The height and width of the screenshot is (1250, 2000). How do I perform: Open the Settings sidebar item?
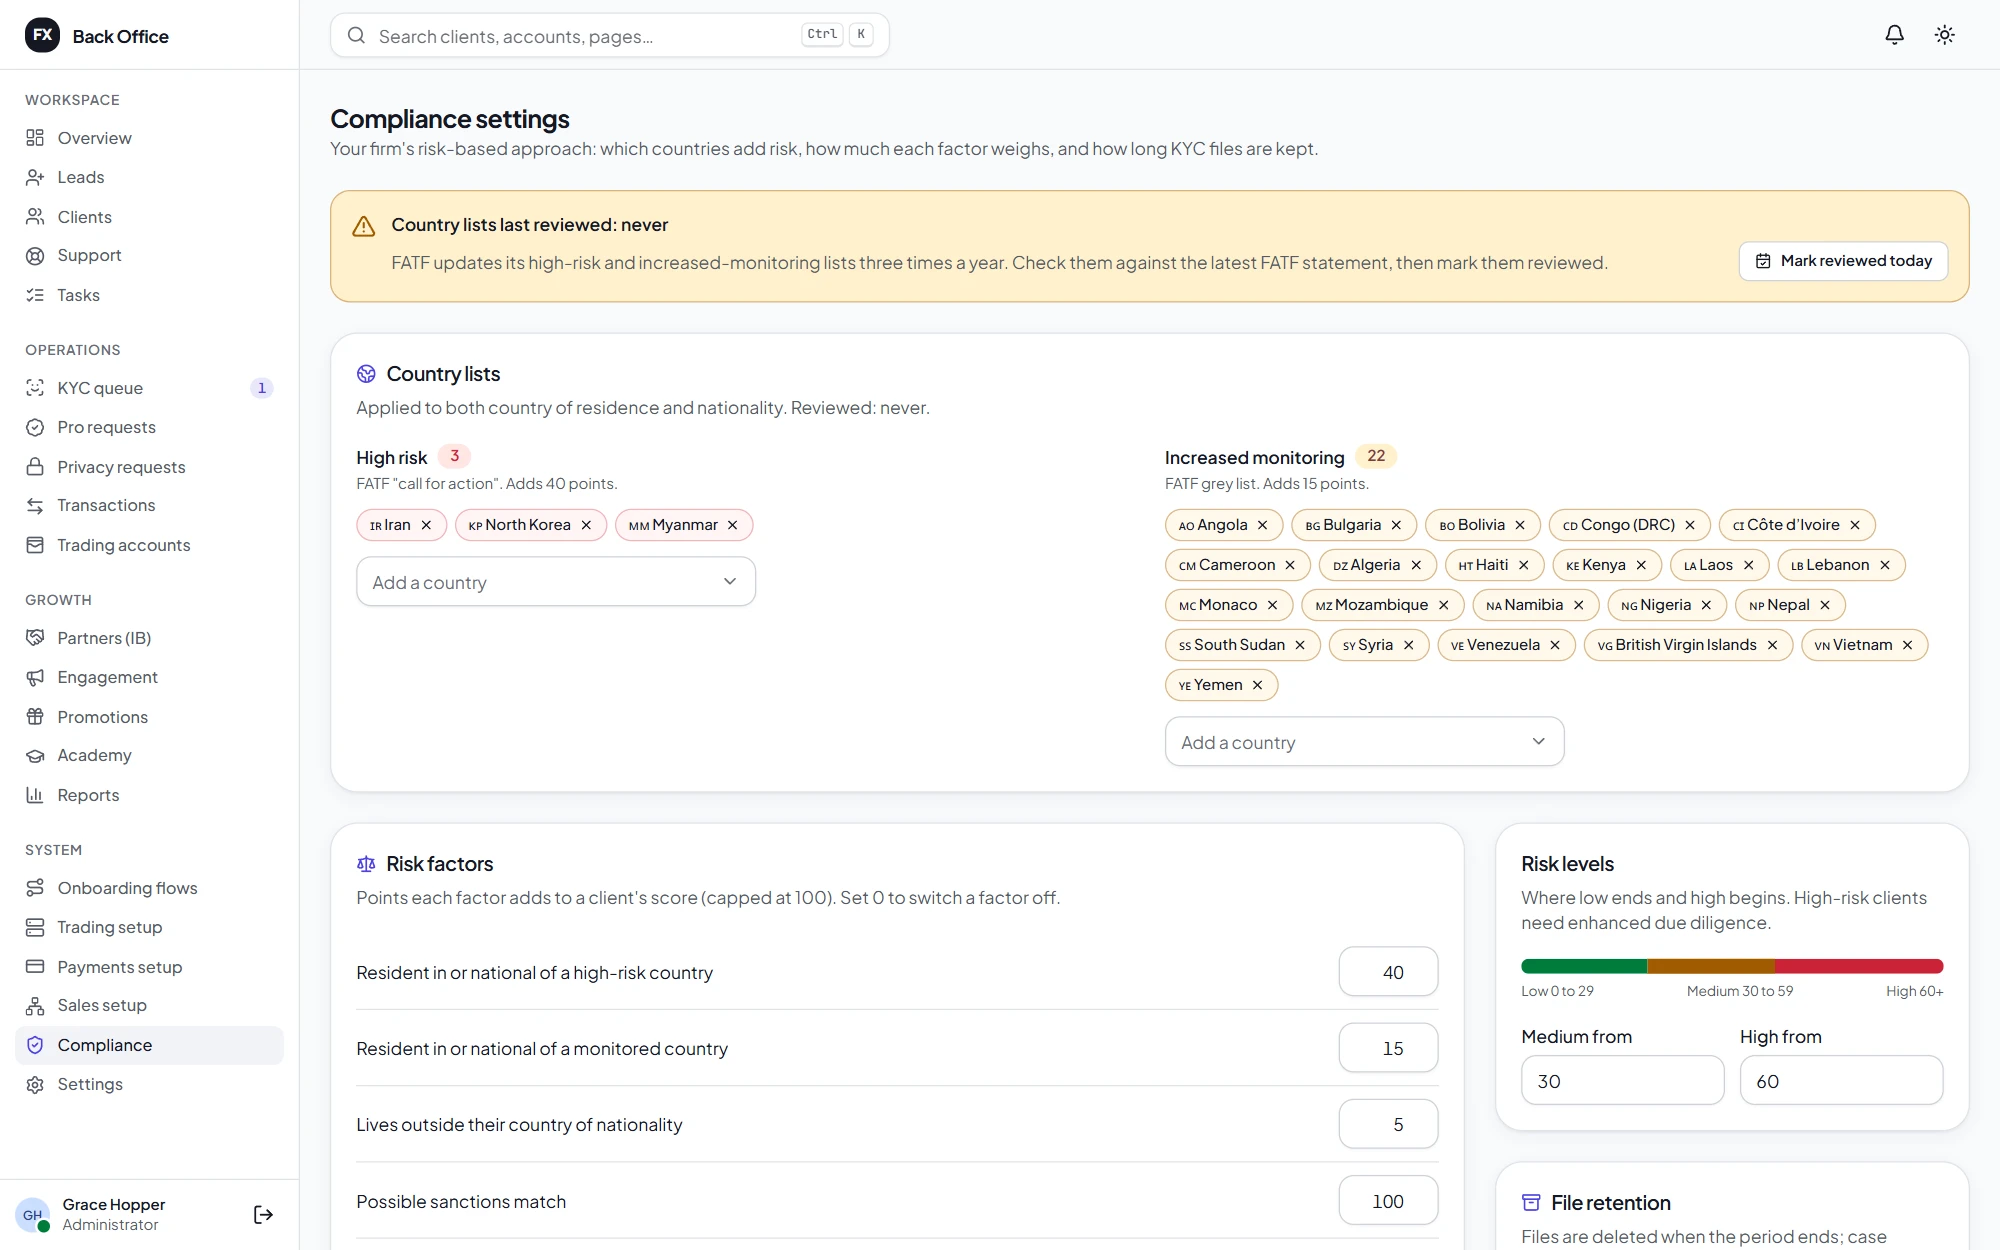(x=149, y=1084)
